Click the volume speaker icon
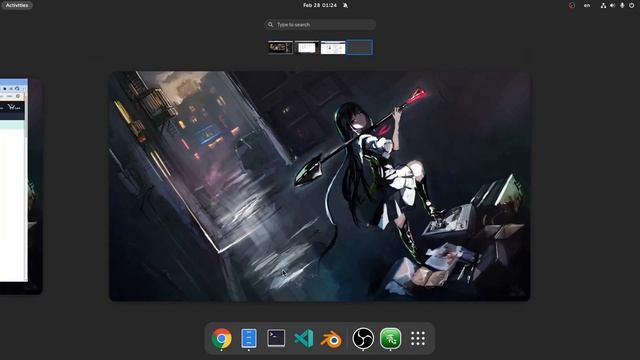 click(x=612, y=5)
